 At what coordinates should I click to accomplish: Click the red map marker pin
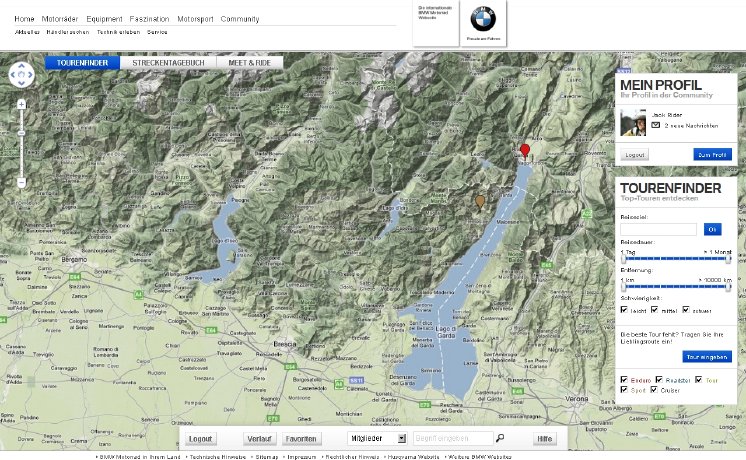pyautogui.click(x=525, y=150)
